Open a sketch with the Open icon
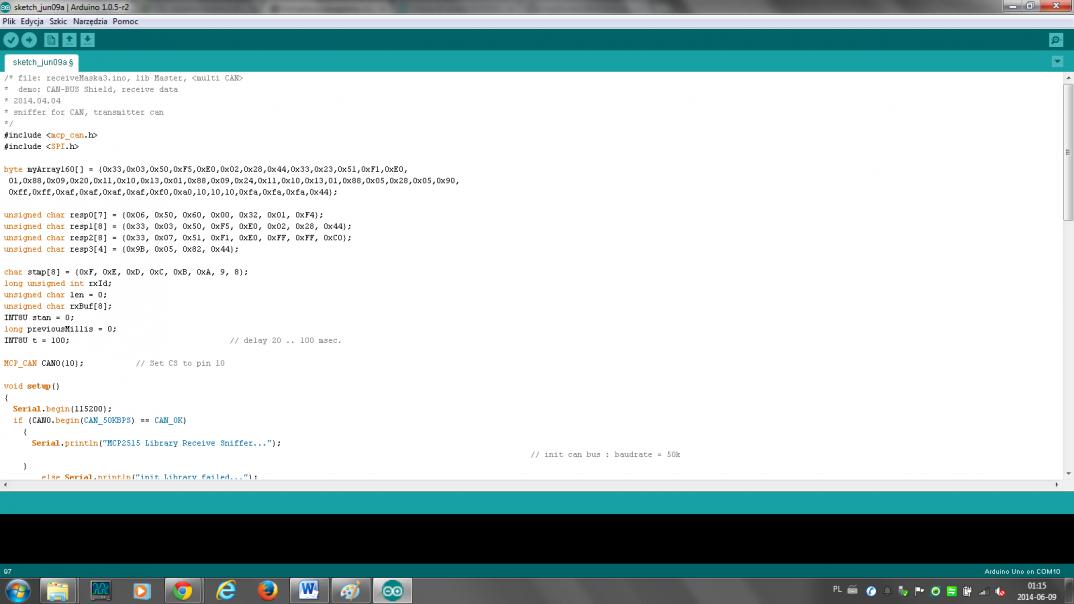 (69, 40)
